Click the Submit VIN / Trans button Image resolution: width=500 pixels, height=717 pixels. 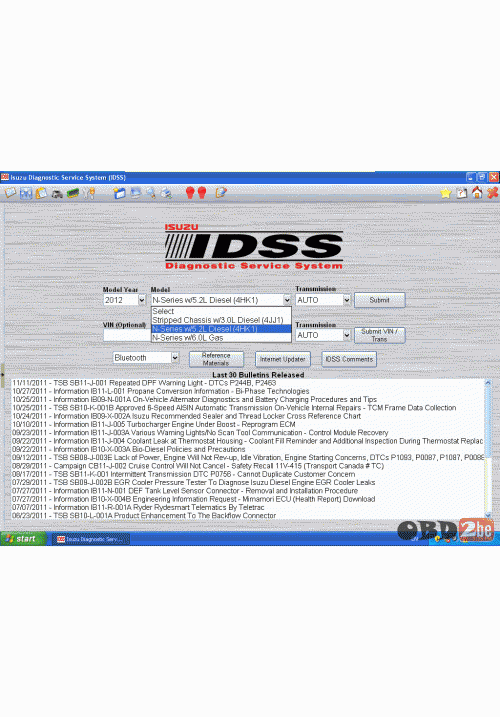coord(379,335)
